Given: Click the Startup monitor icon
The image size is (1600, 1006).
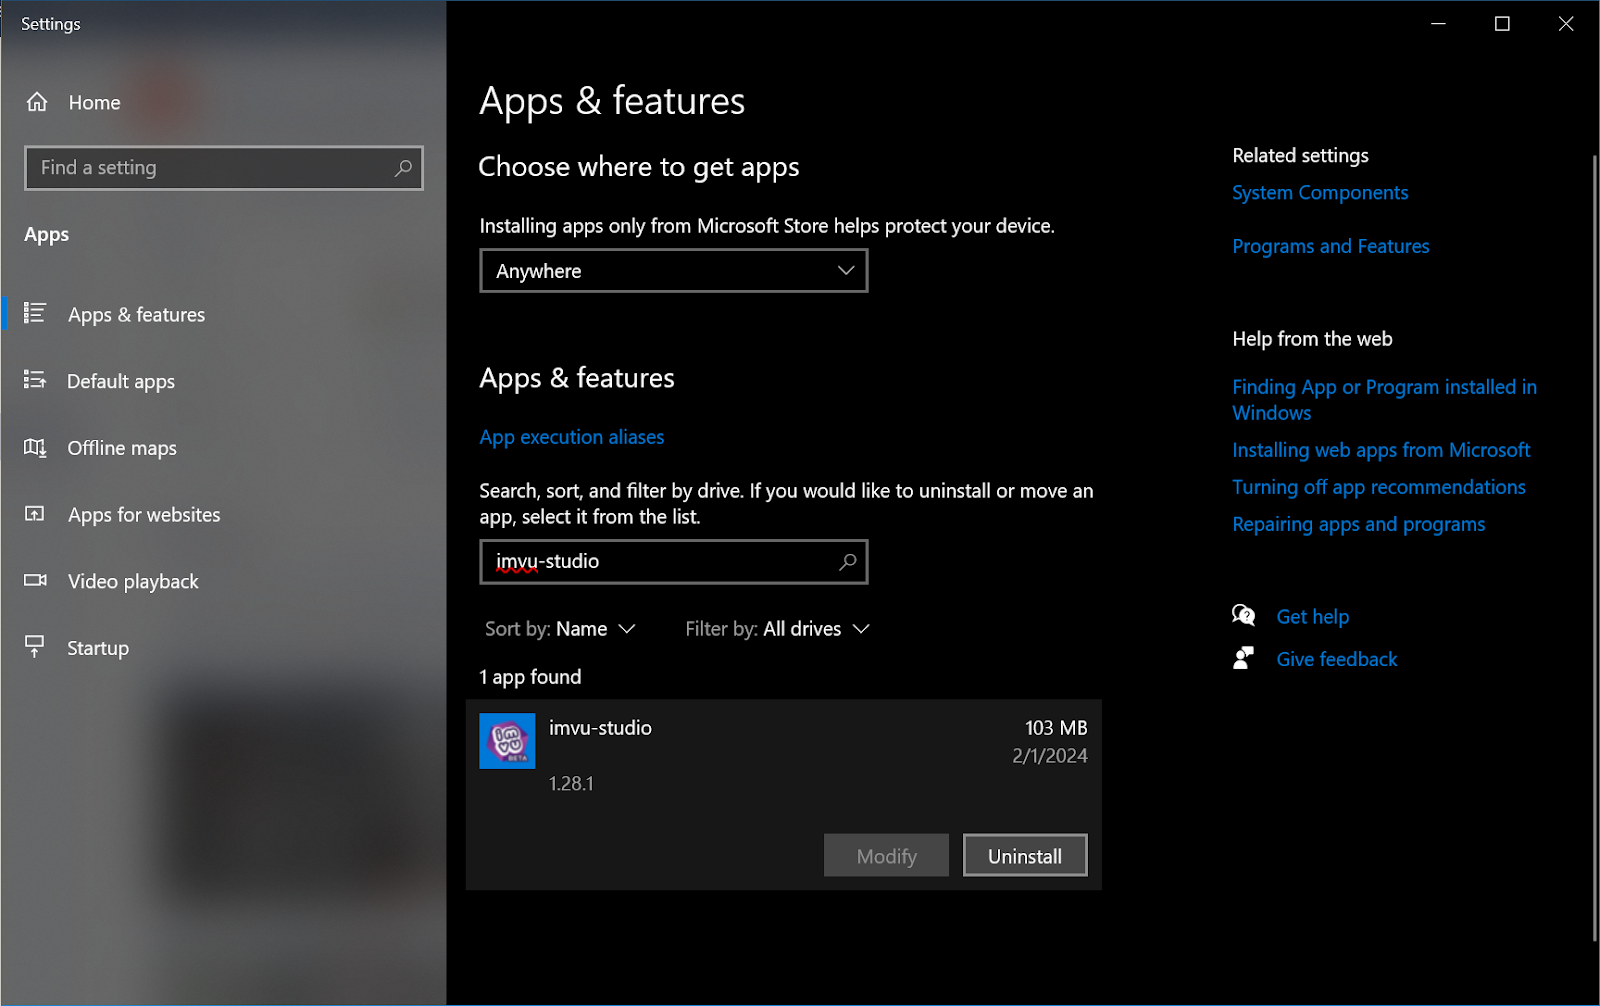Looking at the screenshot, I should coord(35,647).
